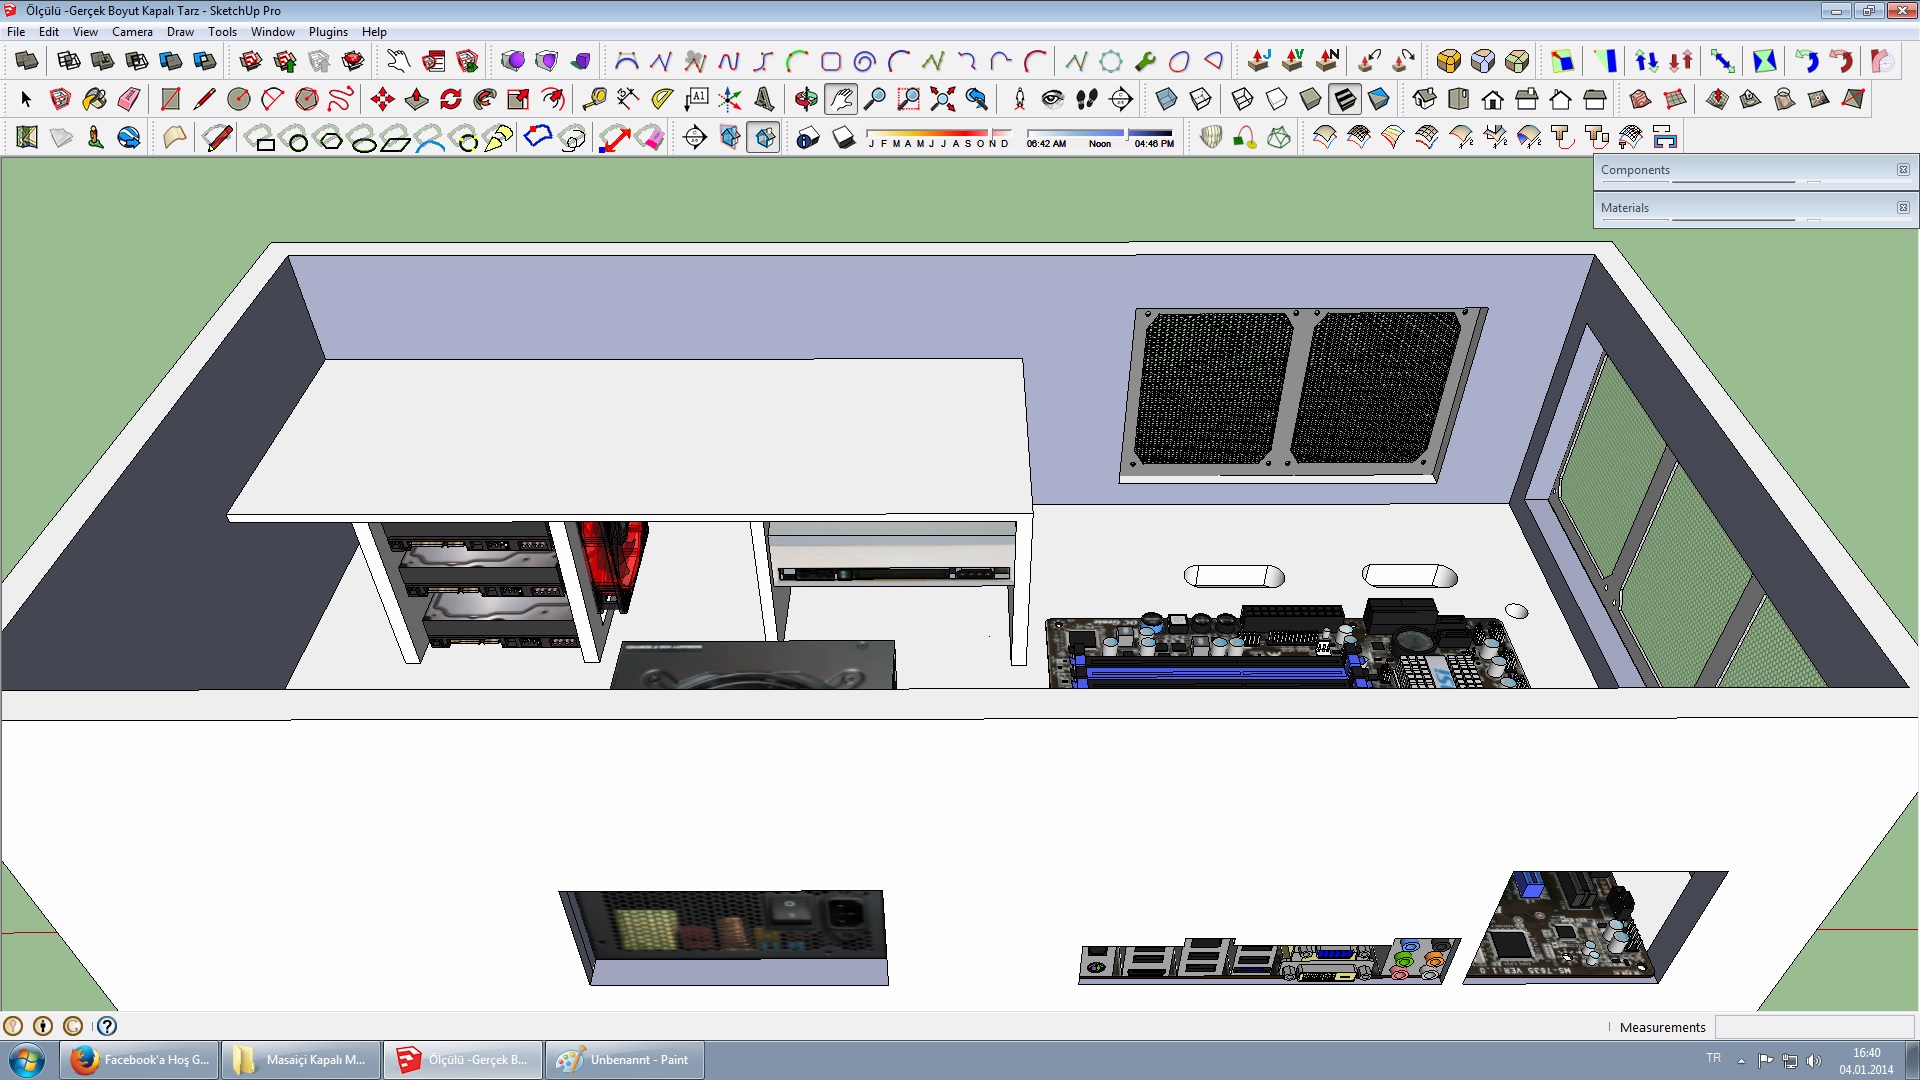The height and width of the screenshot is (1080, 1920).
Task: Enable Shaded With Textures style
Action: coord(1345,99)
